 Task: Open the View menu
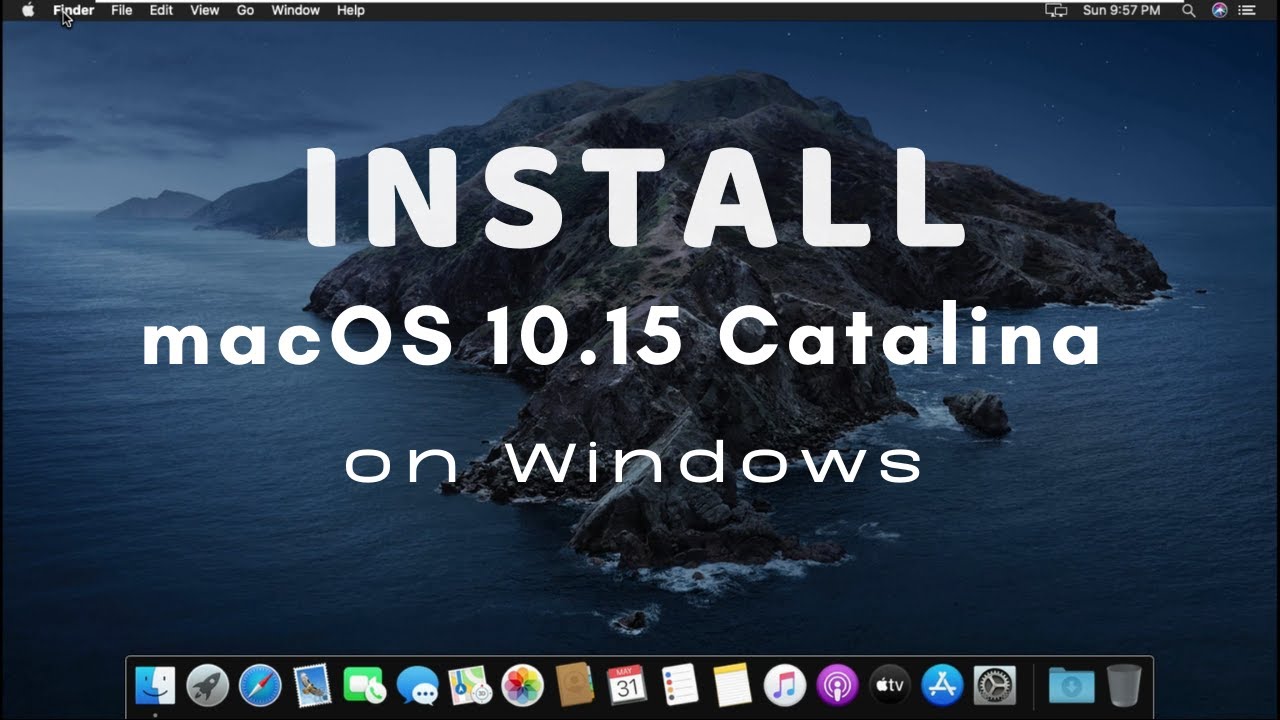(x=204, y=10)
